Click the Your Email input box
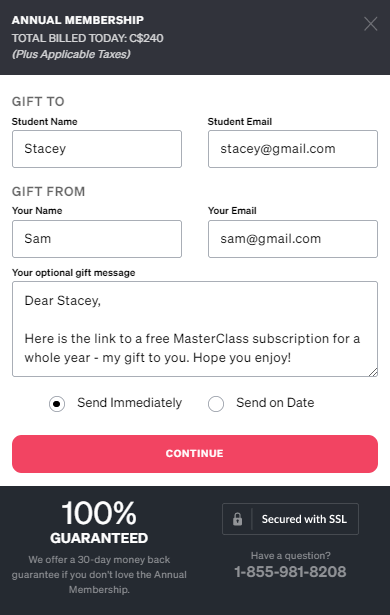390x615 pixels. (x=293, y=239)
